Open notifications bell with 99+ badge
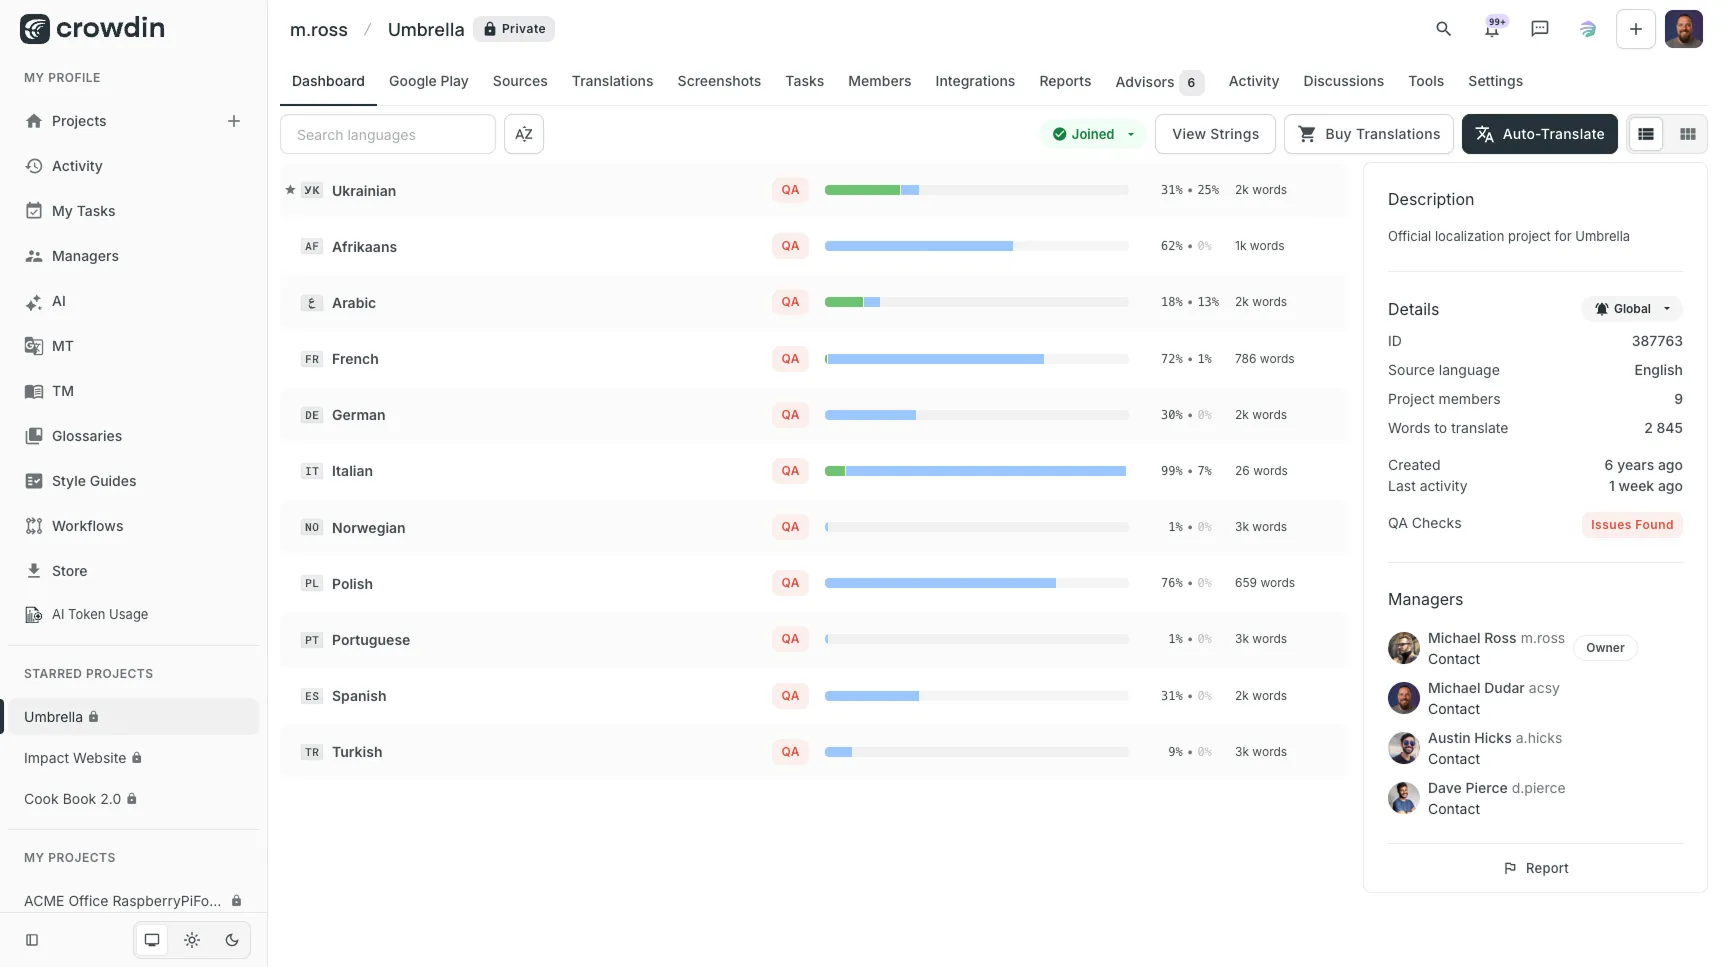The height and width of the screenshot is (967, 1720). click(1492, 29)
